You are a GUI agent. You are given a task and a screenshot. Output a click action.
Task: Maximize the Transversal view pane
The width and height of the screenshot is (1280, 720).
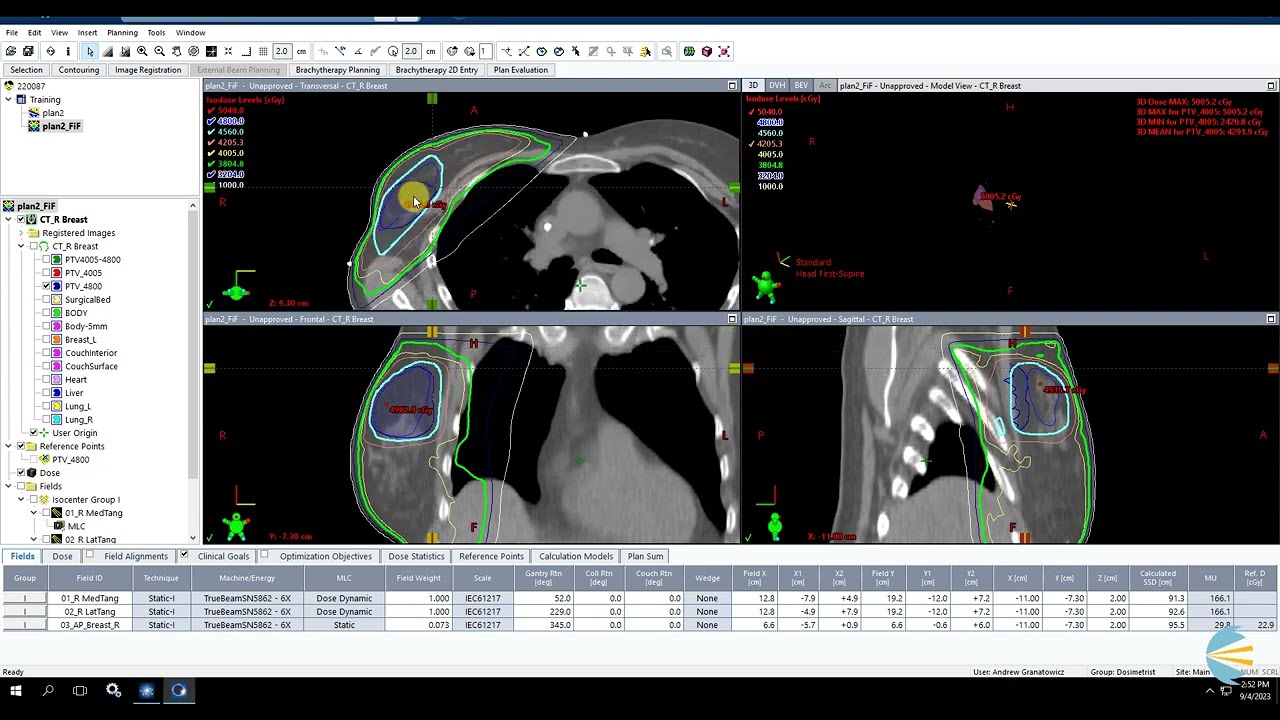tap(732, 86)
